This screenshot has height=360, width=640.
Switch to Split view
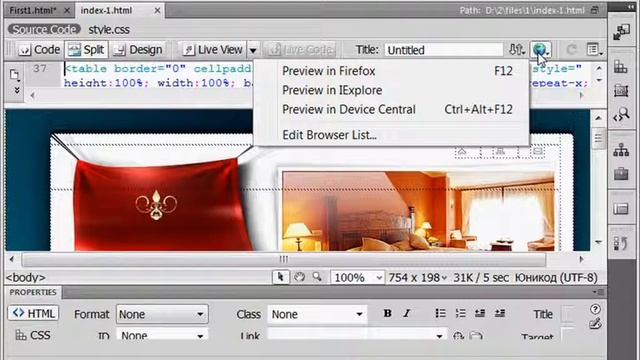(x=86, y=50)
